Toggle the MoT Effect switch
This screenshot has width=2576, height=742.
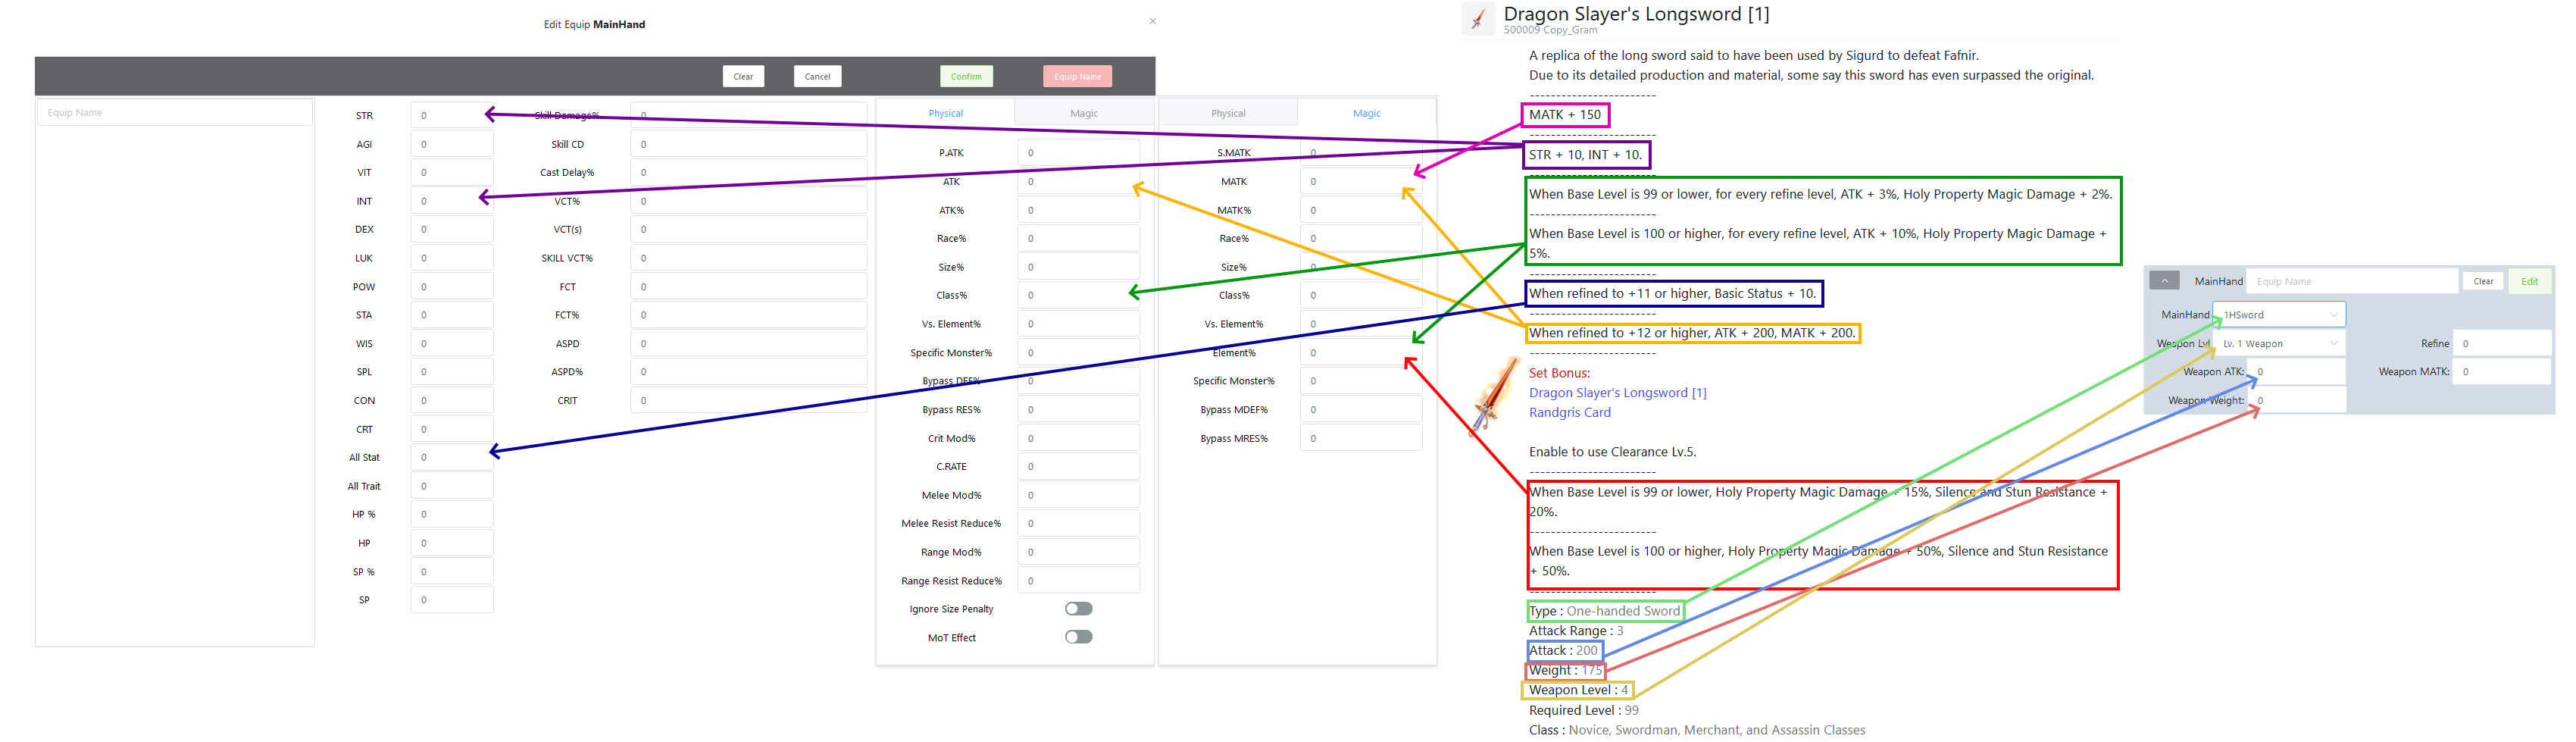coord(1078,637)
